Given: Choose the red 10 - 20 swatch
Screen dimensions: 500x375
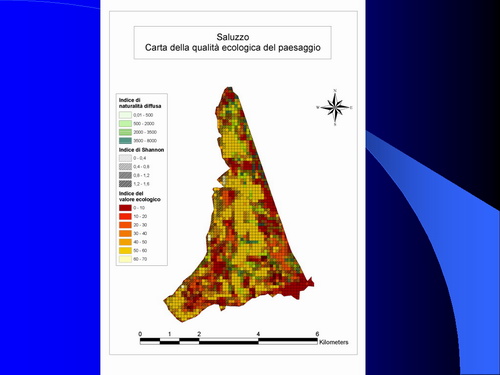Looking at the screenshot, I should click(x=125, y=216).
